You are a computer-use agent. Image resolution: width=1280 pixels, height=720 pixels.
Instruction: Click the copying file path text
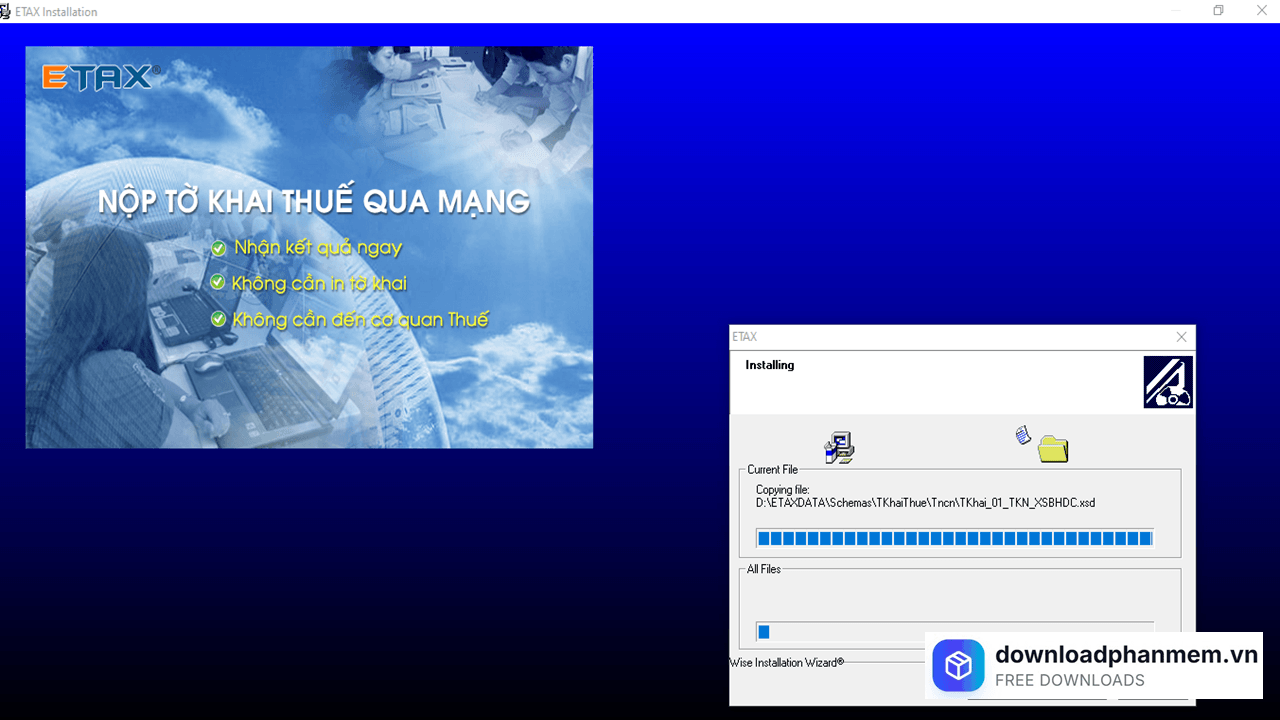tap(925, 503)
